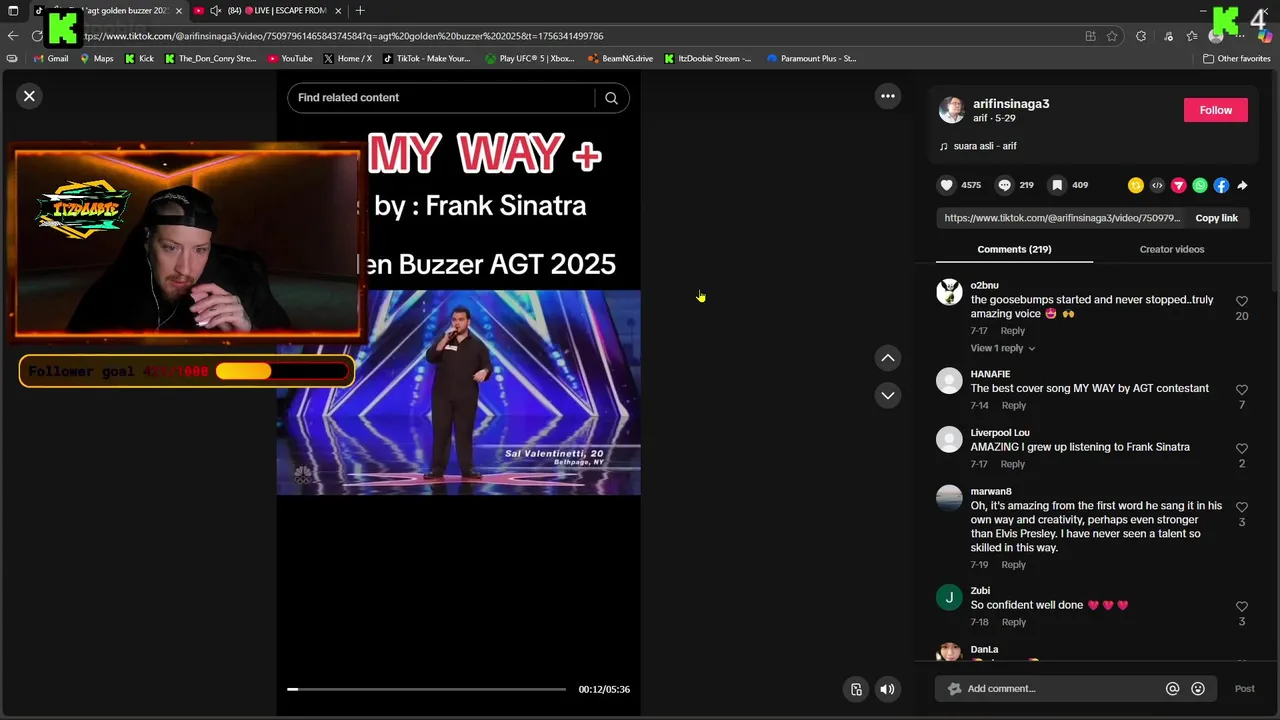This screenshot has width=1280, height=720.
Task: Open the arifinsinaga3 username link
Action: coord(1011,104)
